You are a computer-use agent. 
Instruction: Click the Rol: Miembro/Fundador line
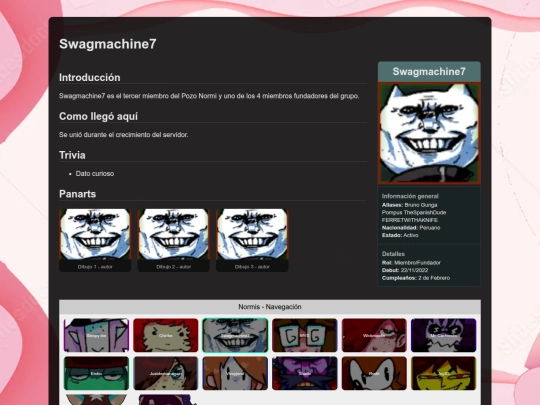point(411,263)
